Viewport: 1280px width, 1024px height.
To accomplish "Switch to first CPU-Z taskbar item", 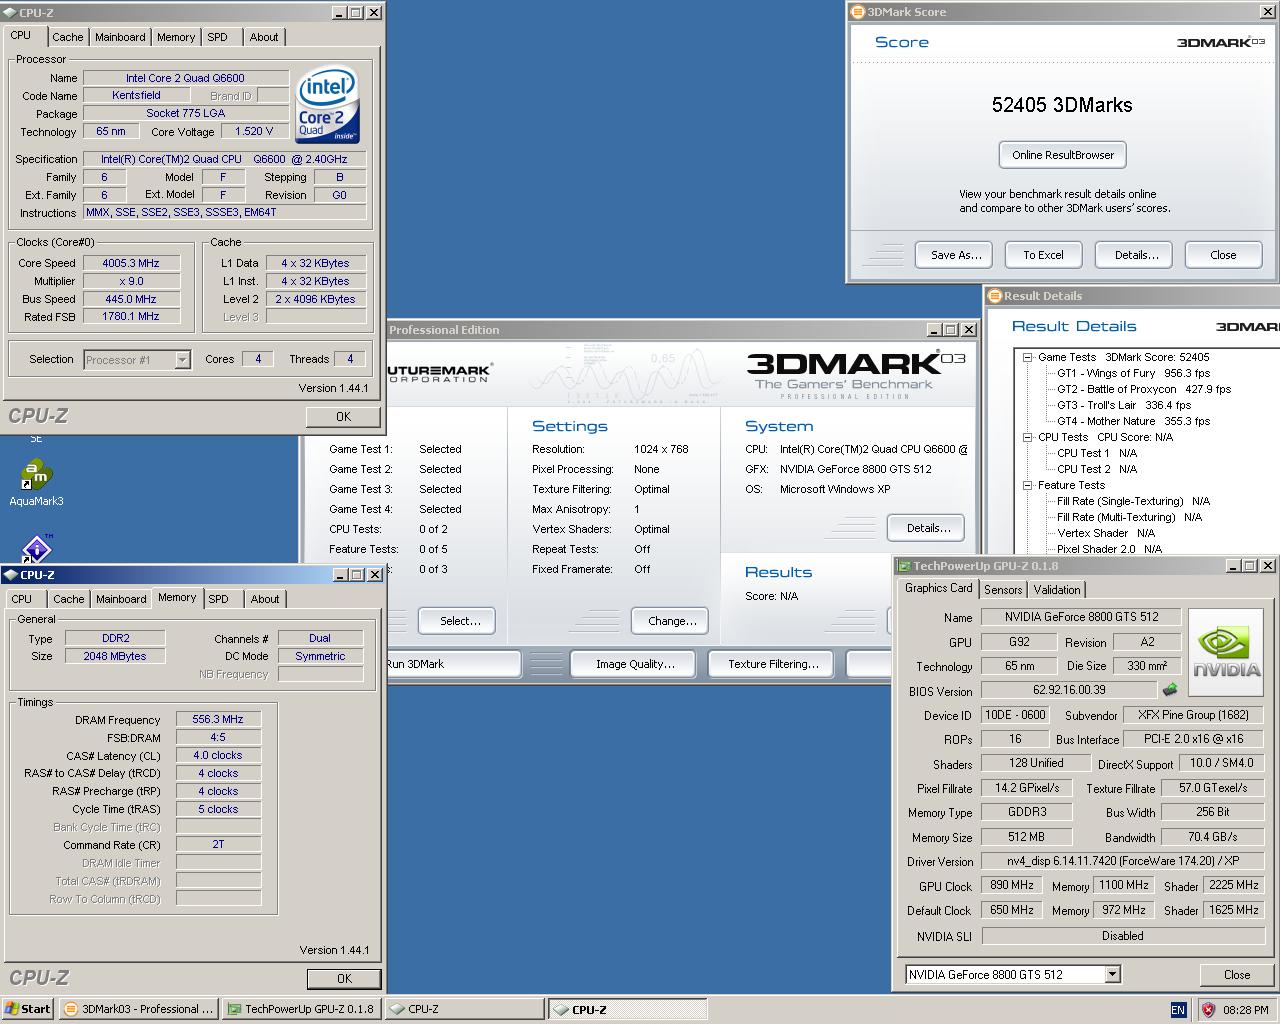I will (x=463, y=1009).
